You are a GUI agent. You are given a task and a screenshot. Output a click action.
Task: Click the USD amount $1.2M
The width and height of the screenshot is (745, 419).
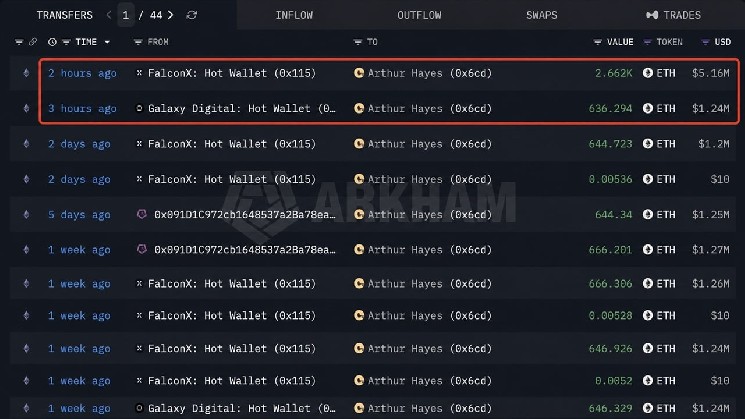714,143
